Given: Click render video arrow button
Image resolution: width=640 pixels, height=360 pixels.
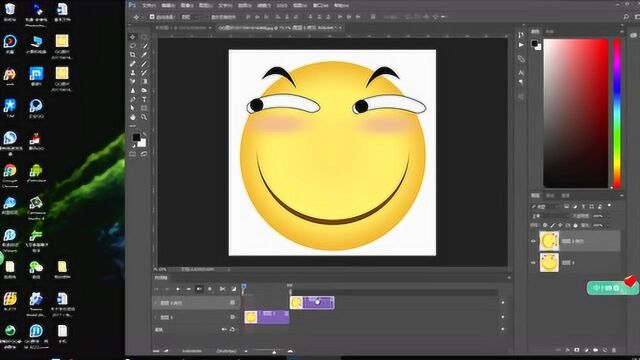Looking at the screenshot, I should (166, 351).
